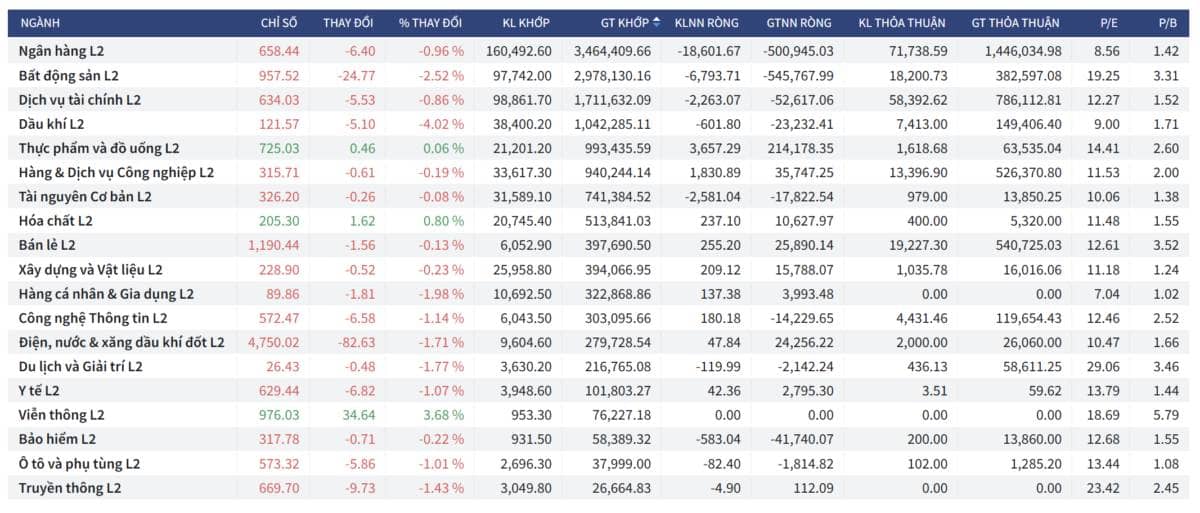Click the change value -24.77

pyautogui.click(x=355, y=75)
